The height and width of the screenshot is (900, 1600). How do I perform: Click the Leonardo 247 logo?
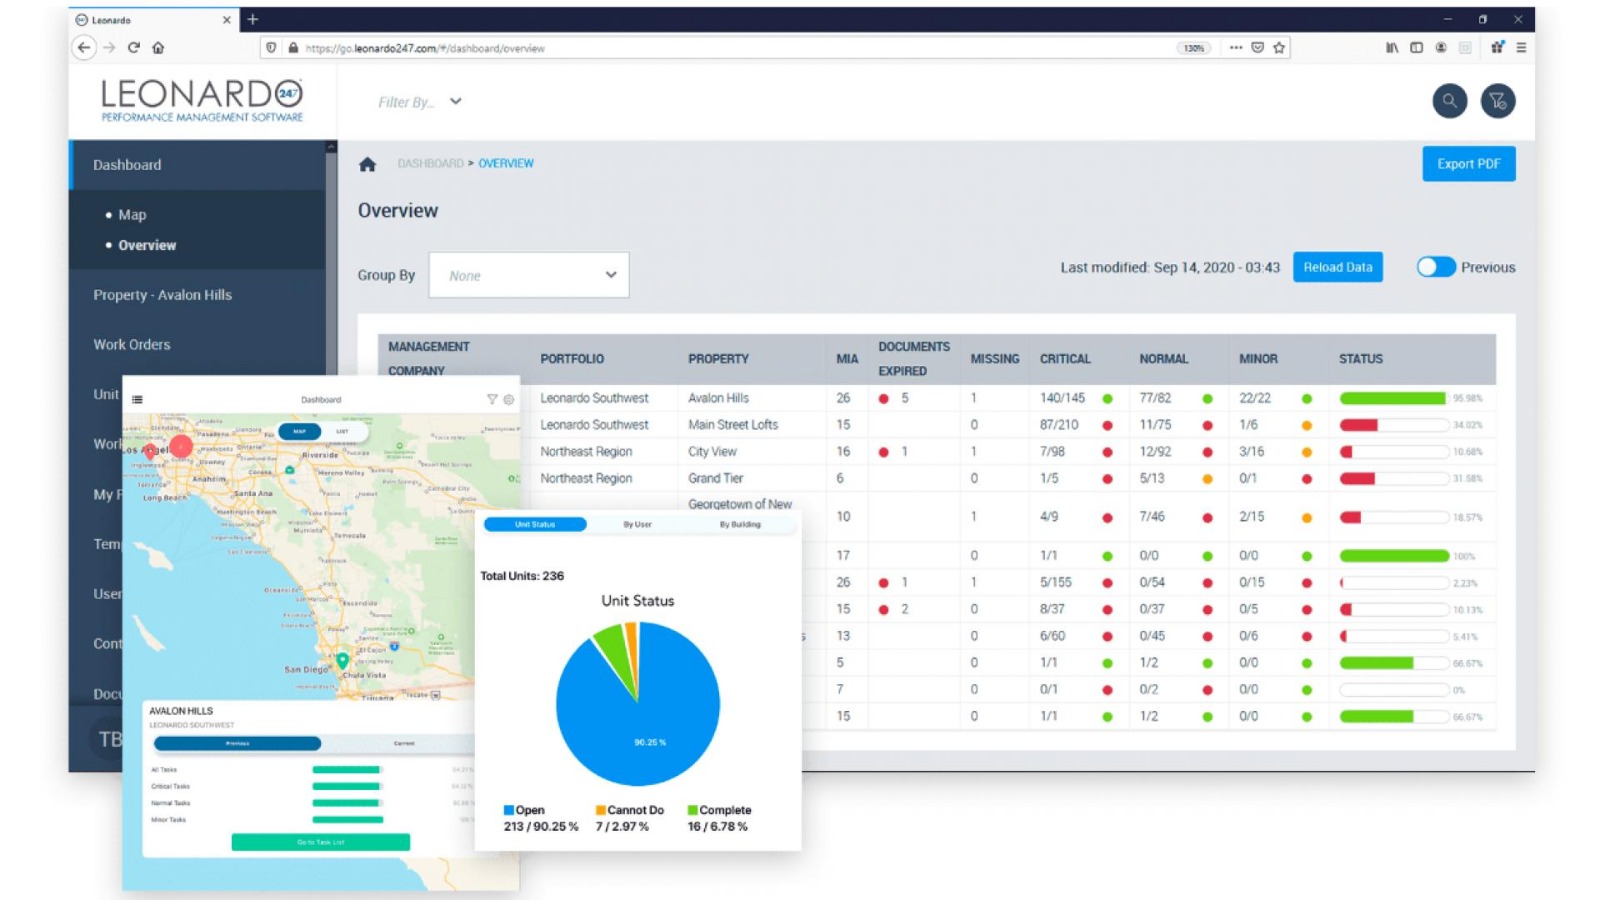point(202,101)
